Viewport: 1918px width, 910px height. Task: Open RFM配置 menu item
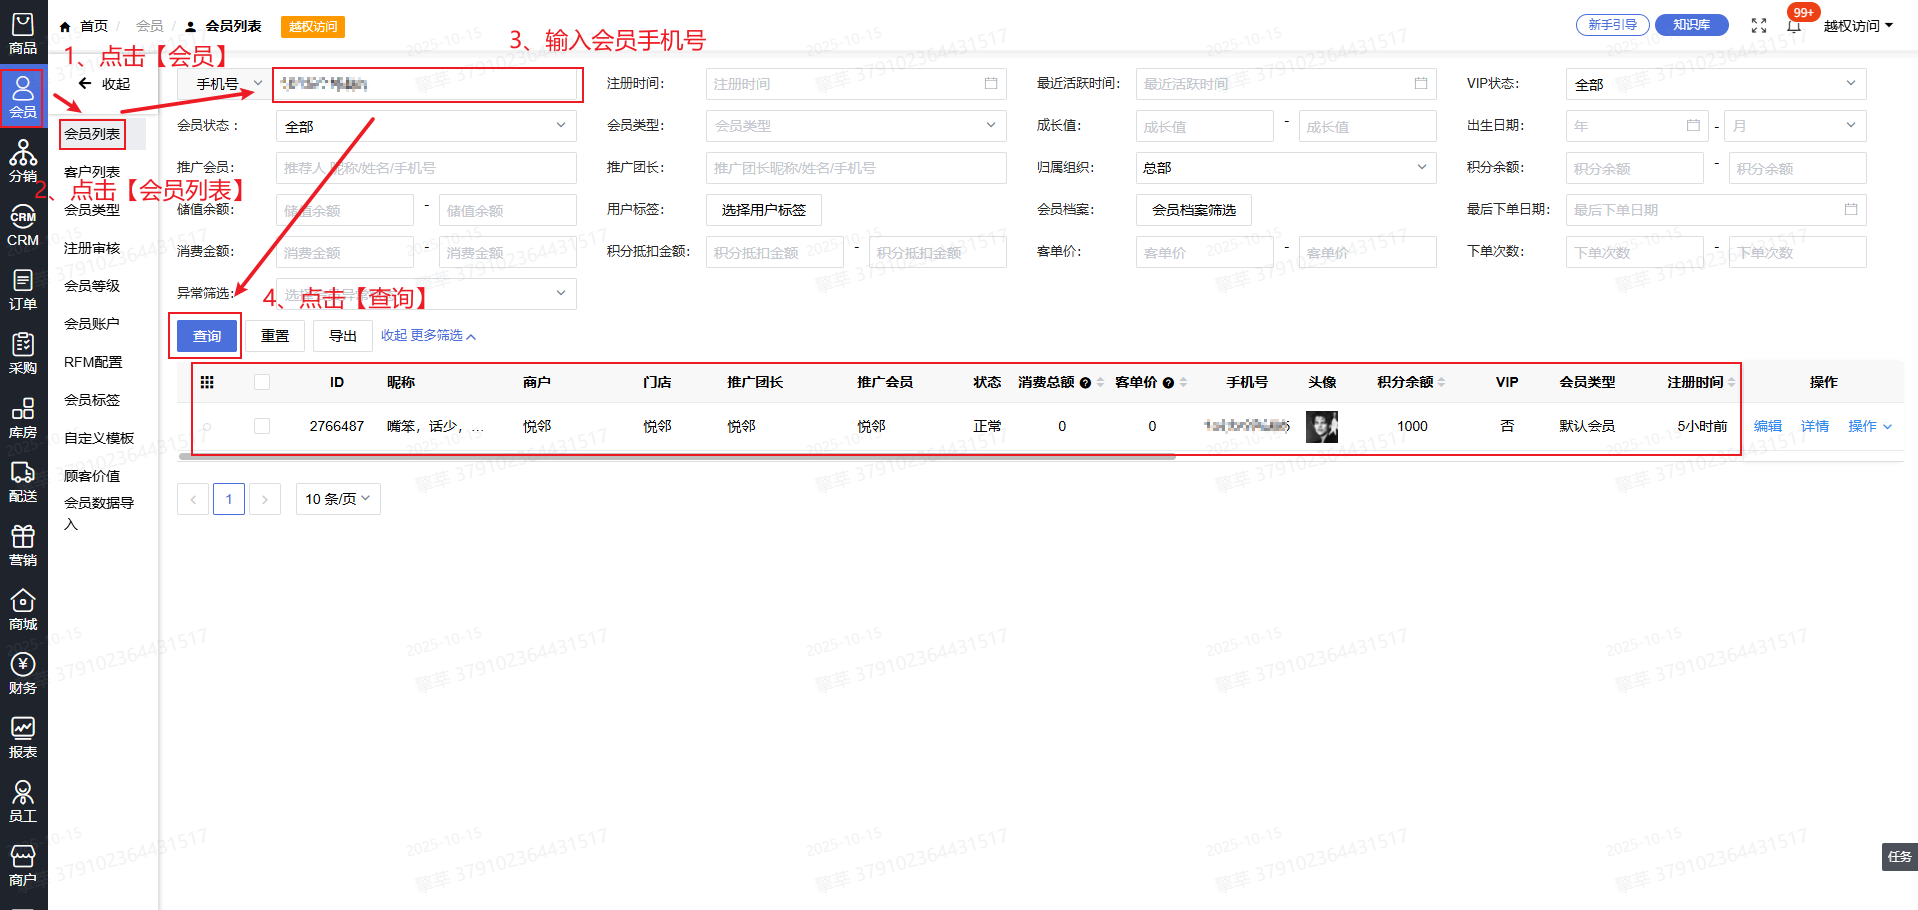pyautogui.click(x=93, y=362)
